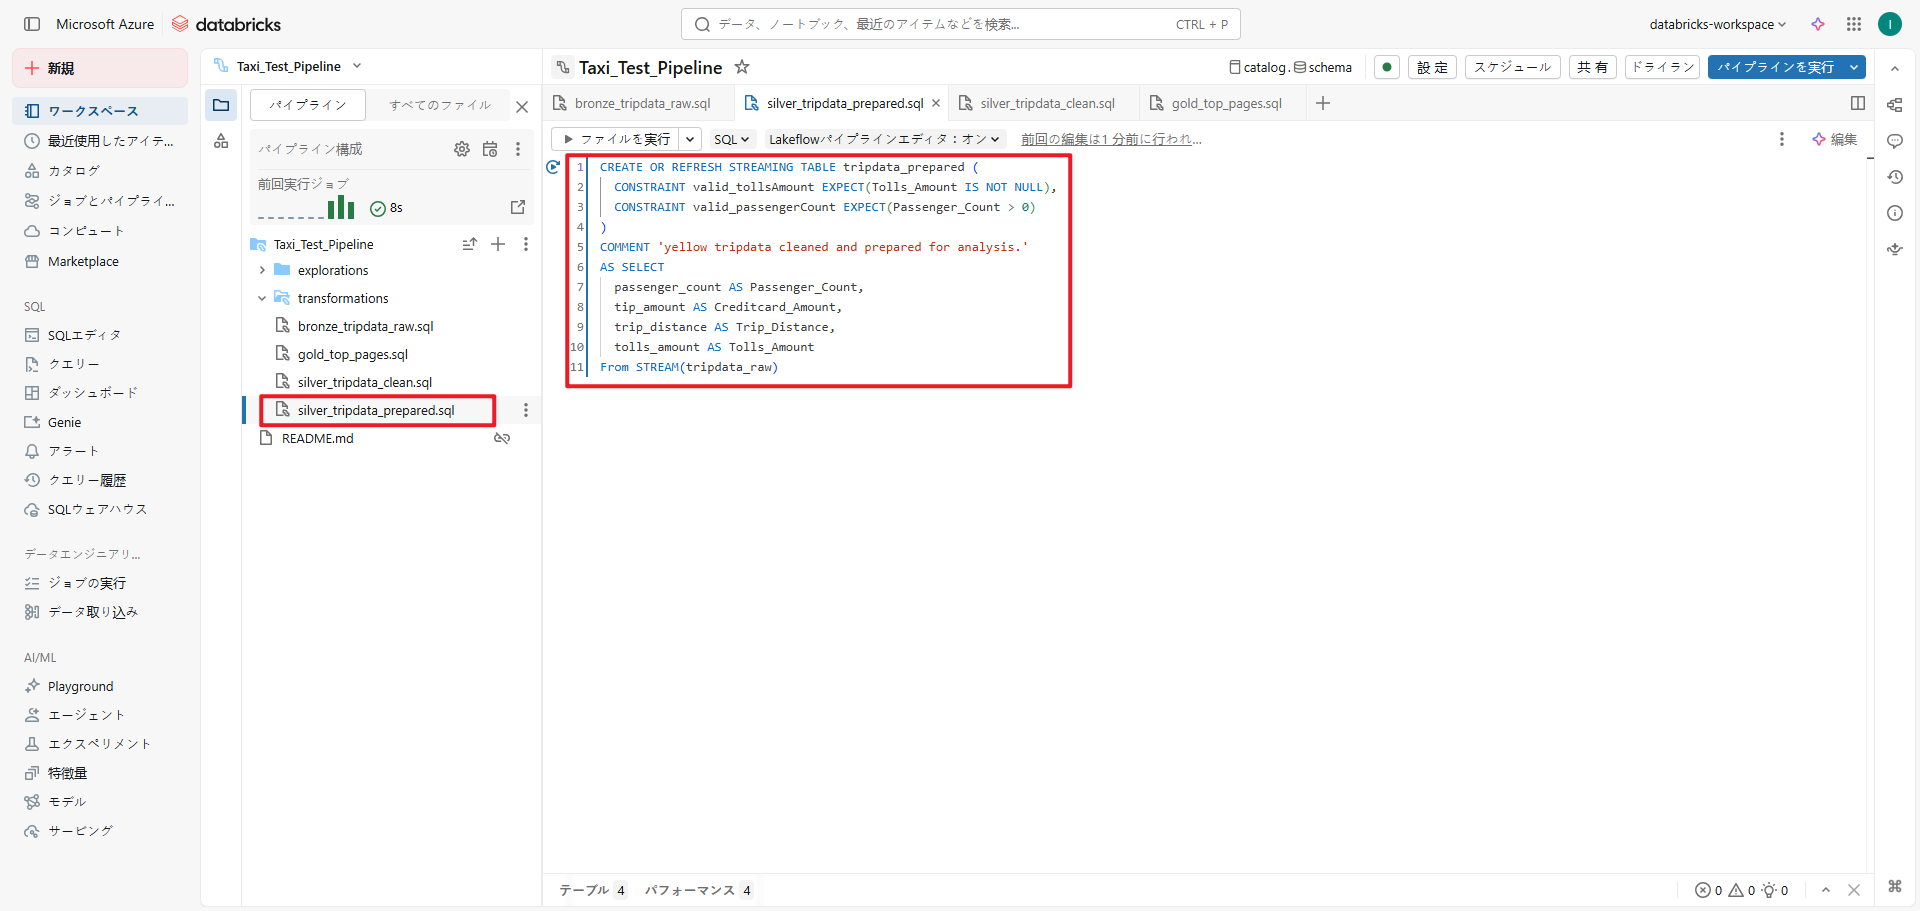Select the すべてのファイル tab

440,105
